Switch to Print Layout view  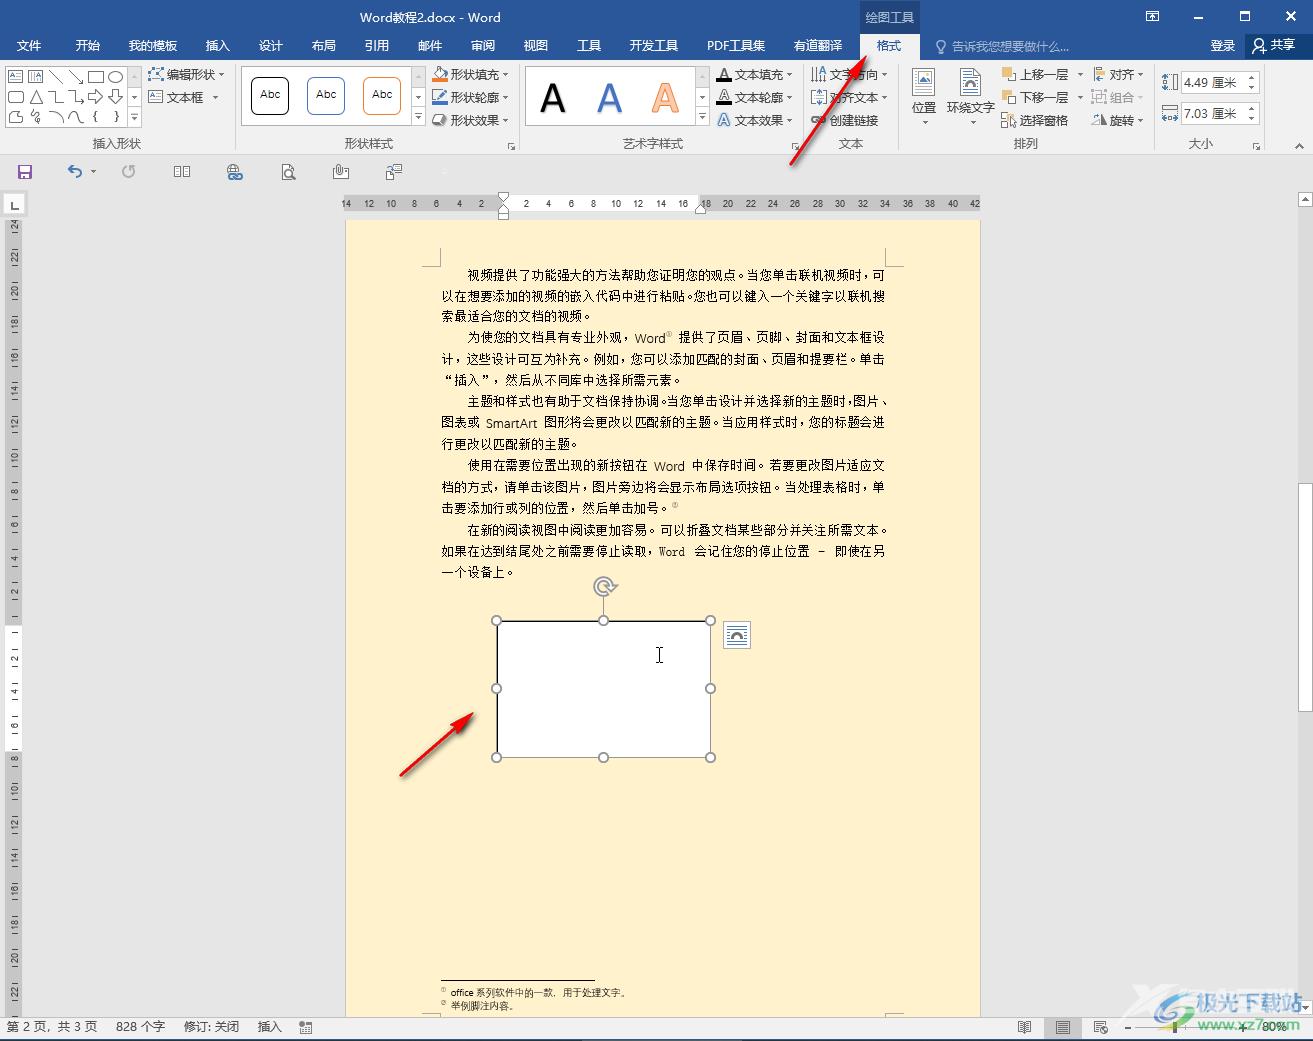(1063, 1027)
